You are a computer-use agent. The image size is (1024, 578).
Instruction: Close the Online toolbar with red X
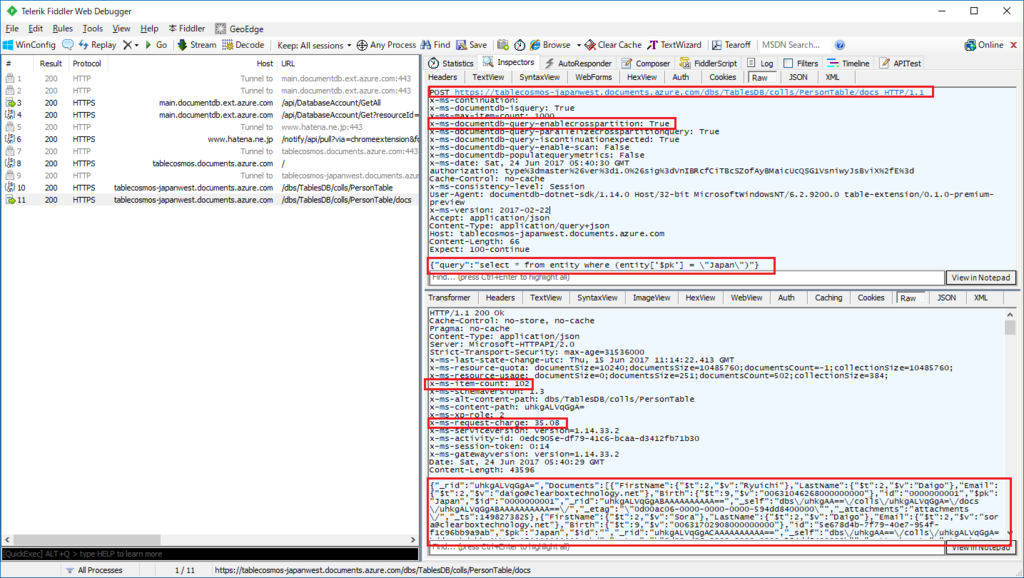[1014, 45]
